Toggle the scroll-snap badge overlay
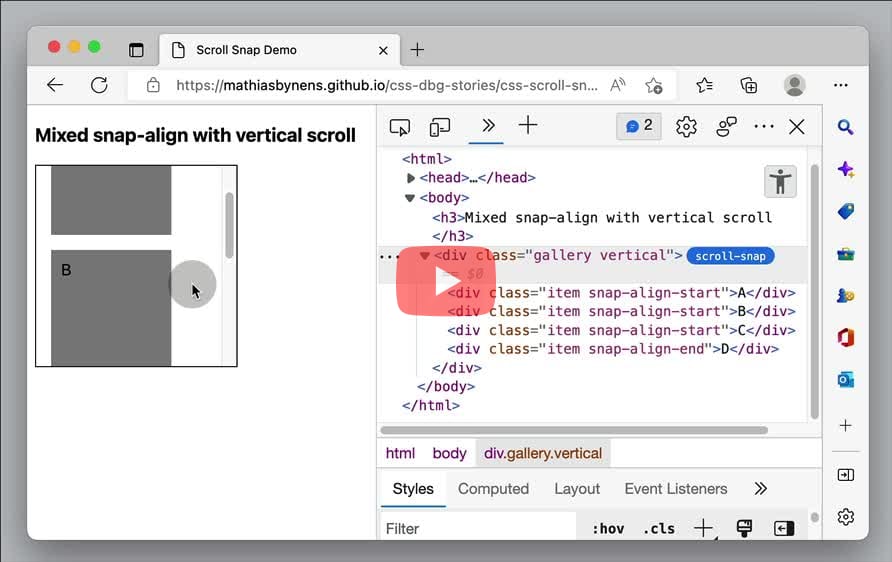 coord(730,256)
